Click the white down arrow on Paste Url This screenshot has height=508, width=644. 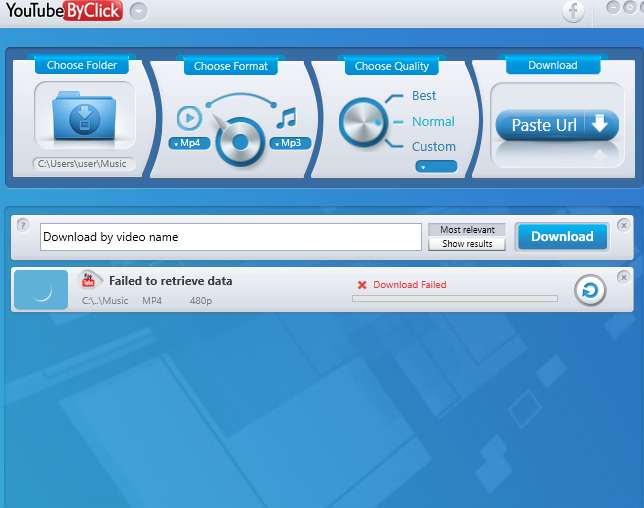[x=600, y=123]
